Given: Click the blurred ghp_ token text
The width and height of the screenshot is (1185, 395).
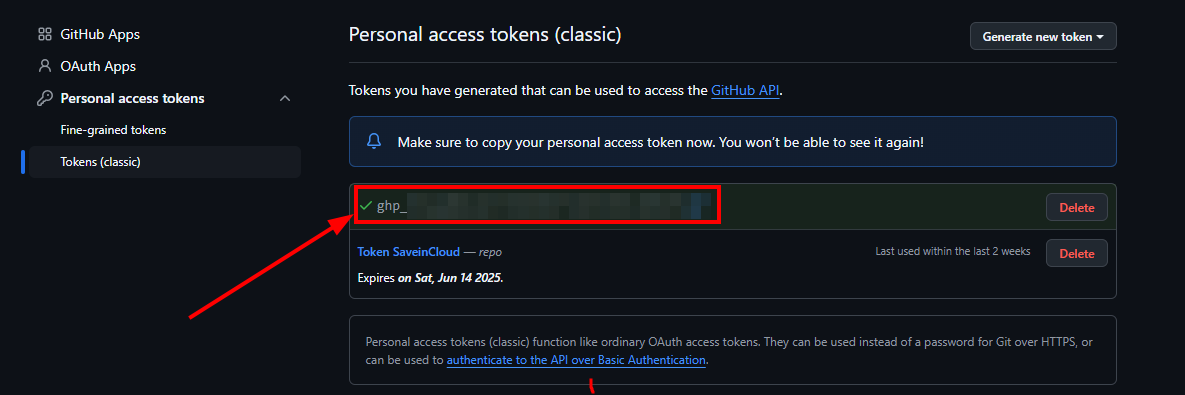Looking at the screenshot, I should 544,206.
